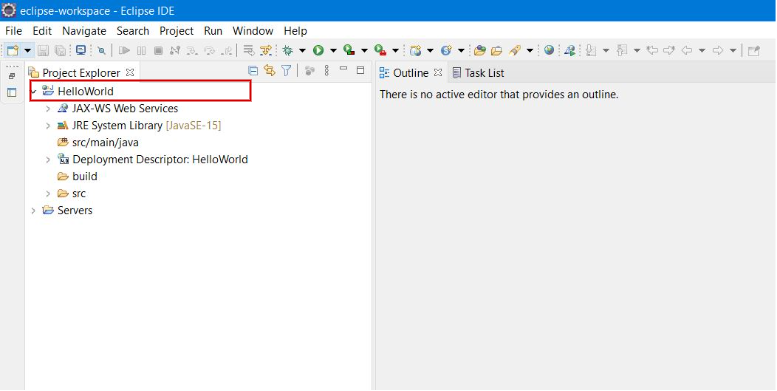Open the Navigate menu
The width and height of the screenshot is (777, 391).
(84, 31)
